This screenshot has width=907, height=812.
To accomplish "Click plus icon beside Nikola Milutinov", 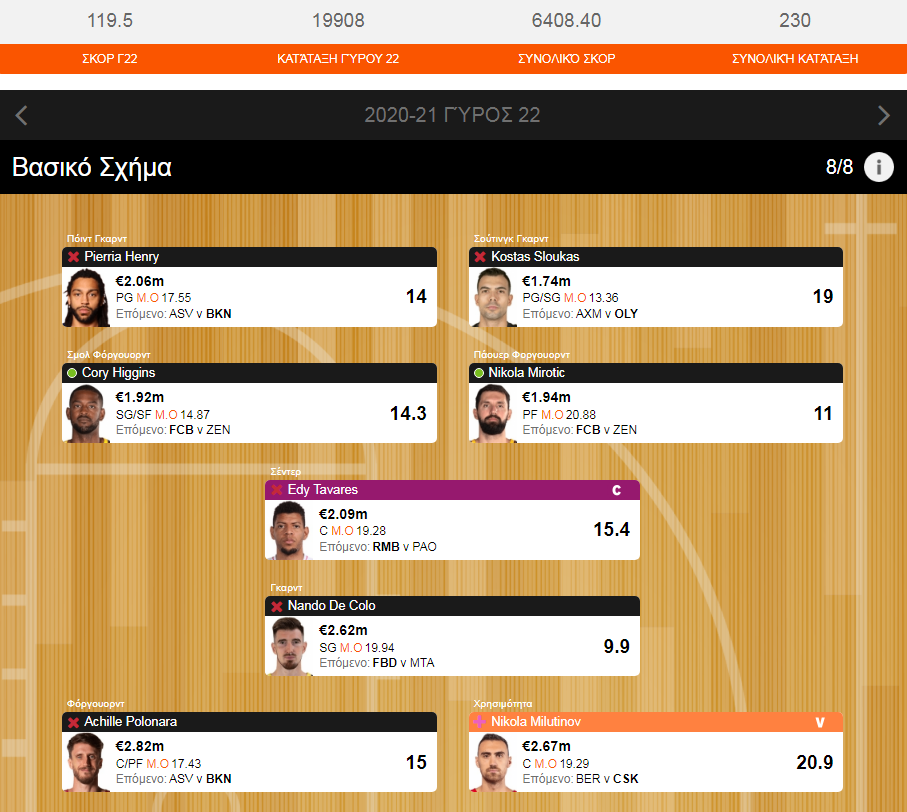I will [x=480, y=722].
